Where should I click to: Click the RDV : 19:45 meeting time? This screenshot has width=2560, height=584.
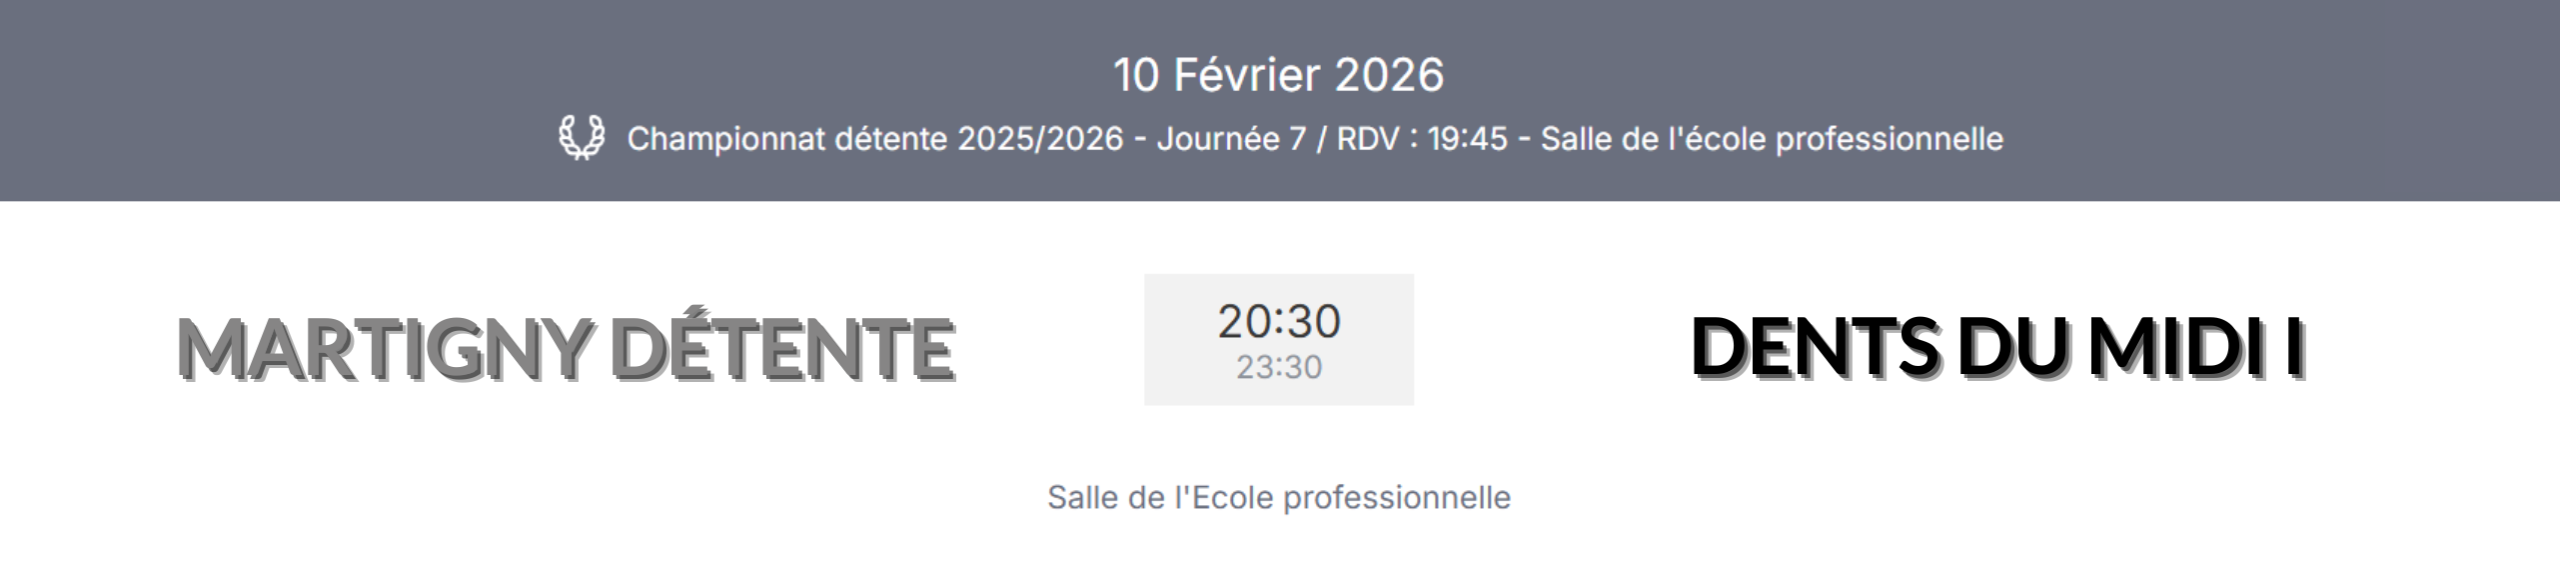pos(1422,139)
